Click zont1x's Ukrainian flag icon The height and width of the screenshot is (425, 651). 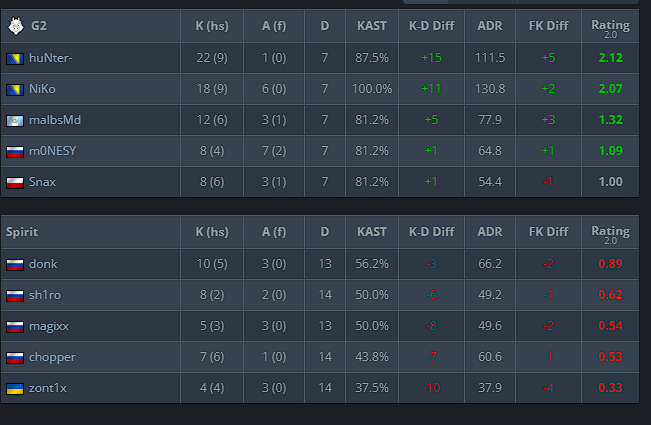pyautogui.click(x=15, y=389)
